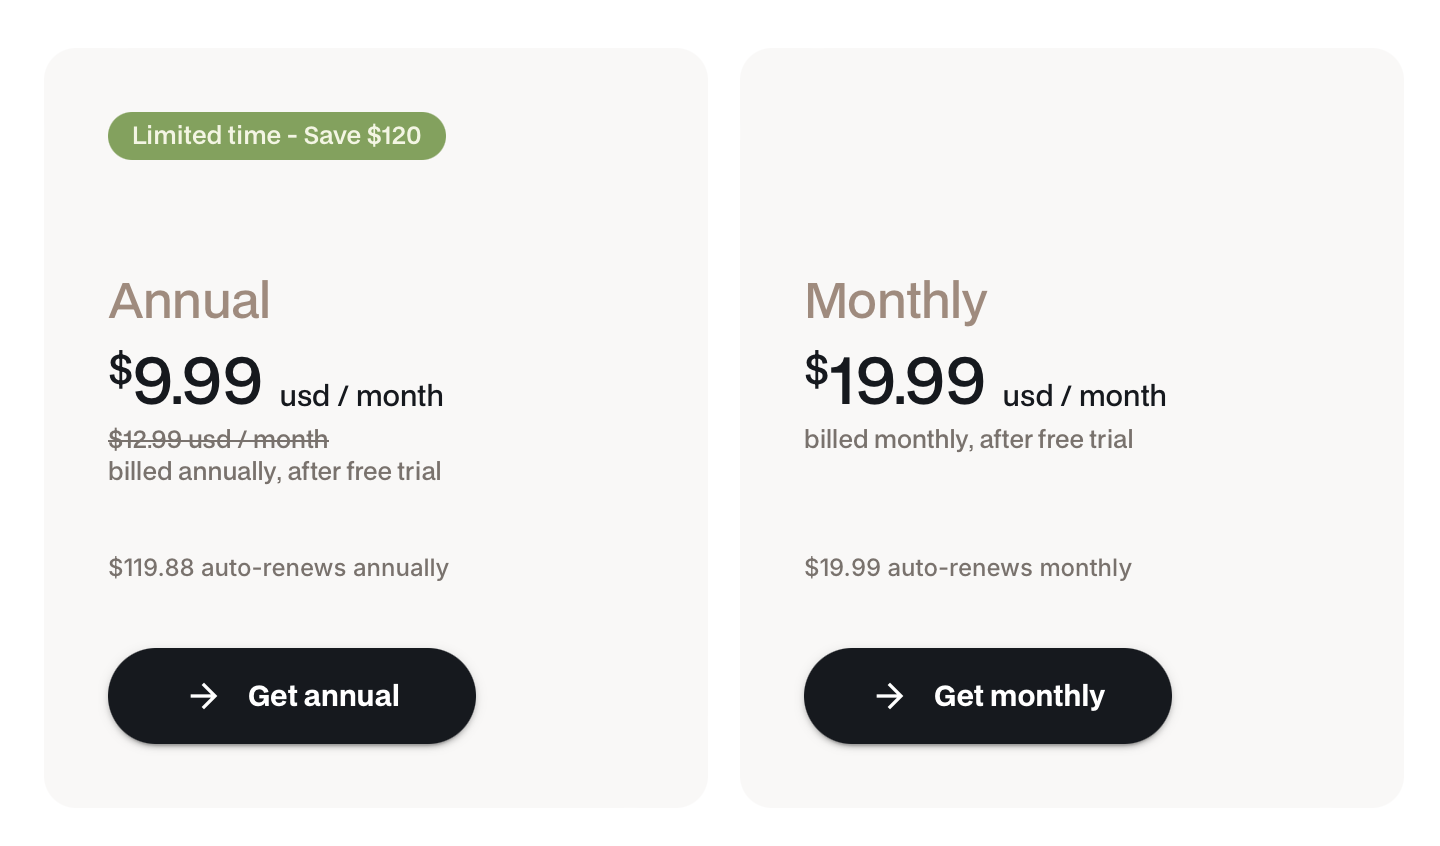Click billed annually, after free trial text
This screenshot has height=846, width=1440.
pos(275,471)
